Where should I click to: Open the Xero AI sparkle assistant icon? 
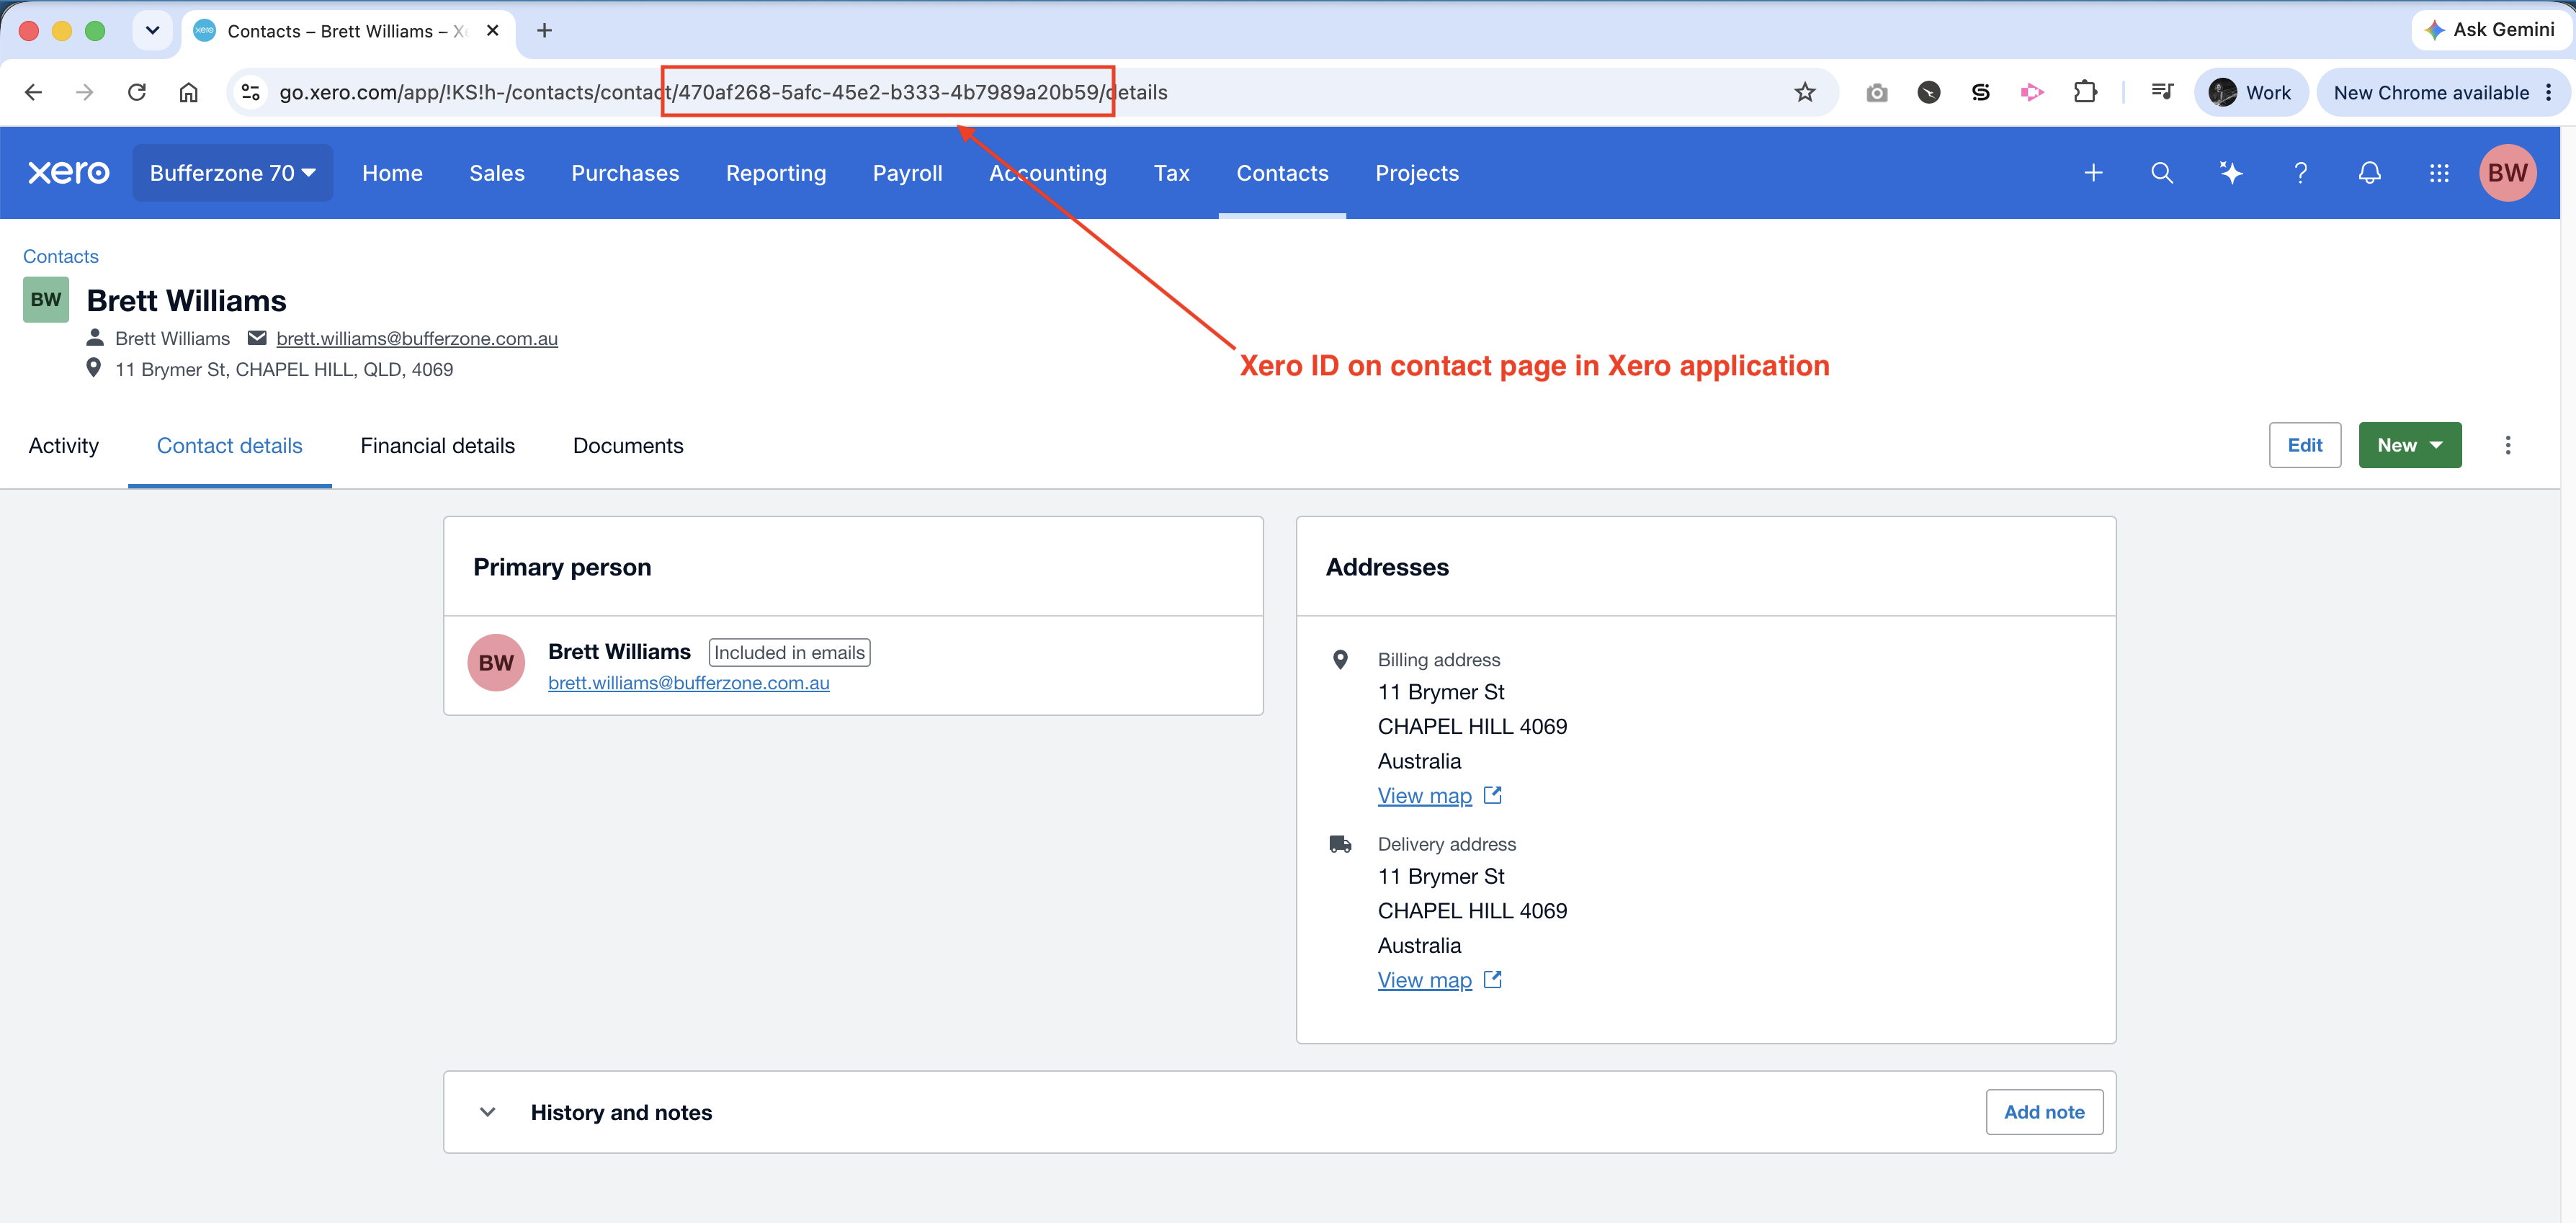coord(2231,173)
